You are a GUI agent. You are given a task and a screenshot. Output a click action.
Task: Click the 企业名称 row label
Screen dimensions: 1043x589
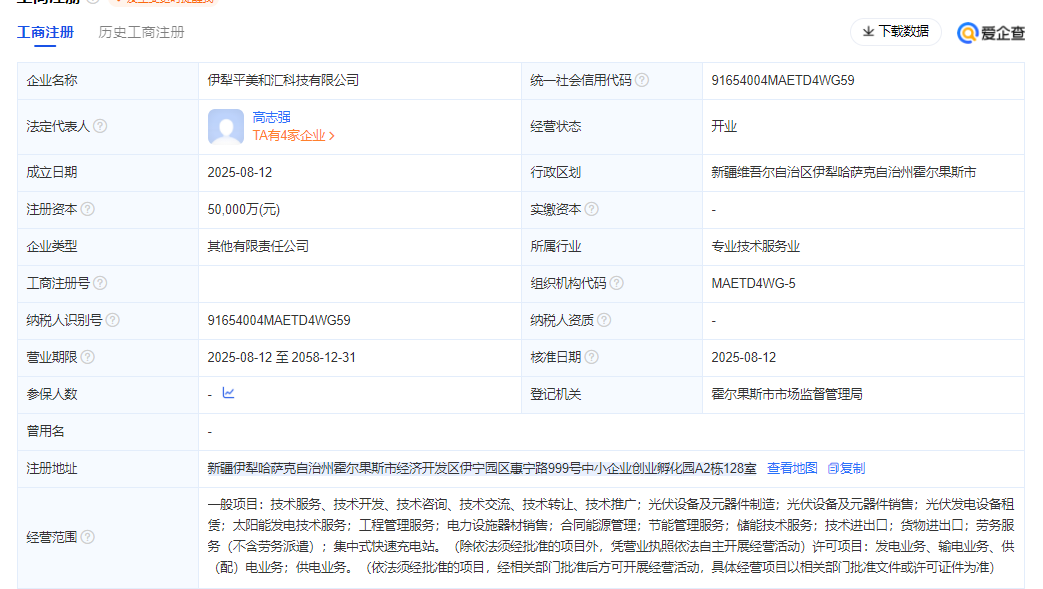click(52, 81)
